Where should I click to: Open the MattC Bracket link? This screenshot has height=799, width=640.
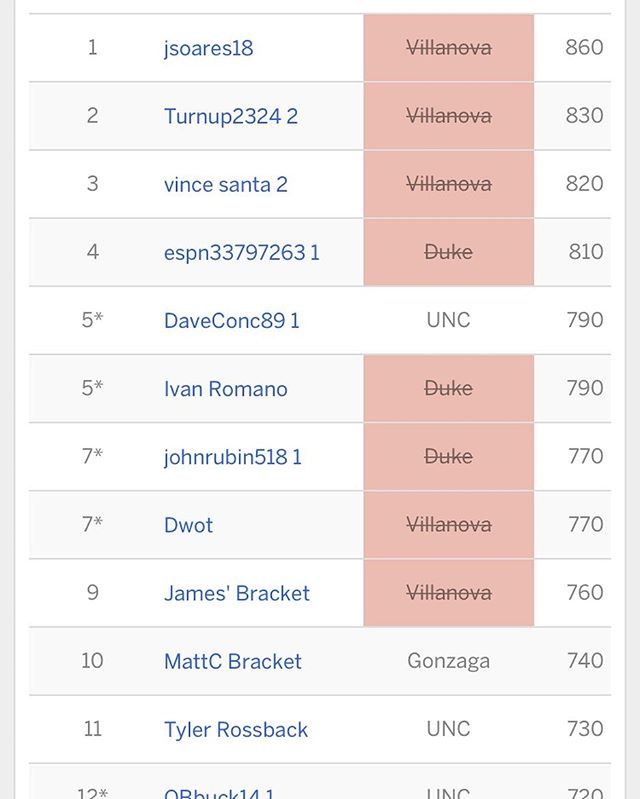[x=233, y=661]
